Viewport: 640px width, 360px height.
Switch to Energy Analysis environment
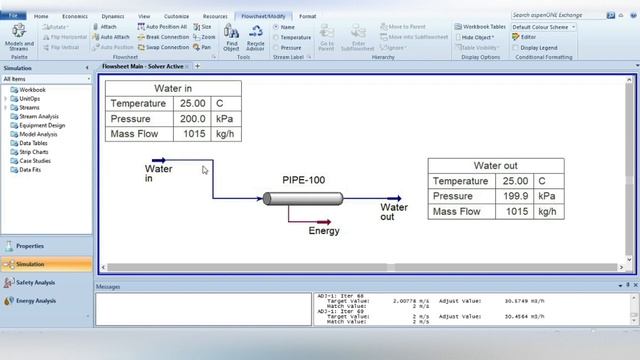click(47, 301)
